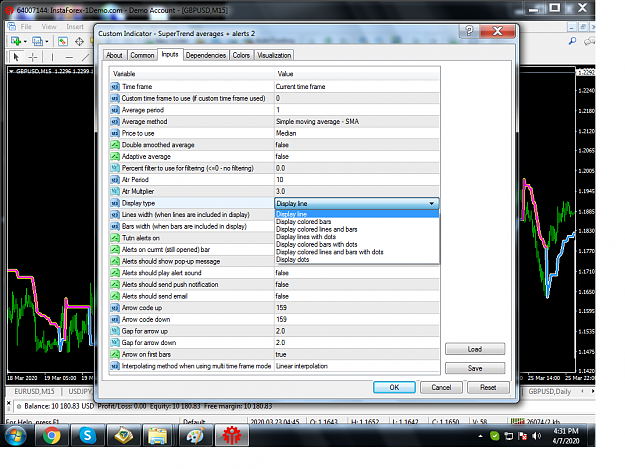Open Paint from taskbar

click(x=195, y=435)
